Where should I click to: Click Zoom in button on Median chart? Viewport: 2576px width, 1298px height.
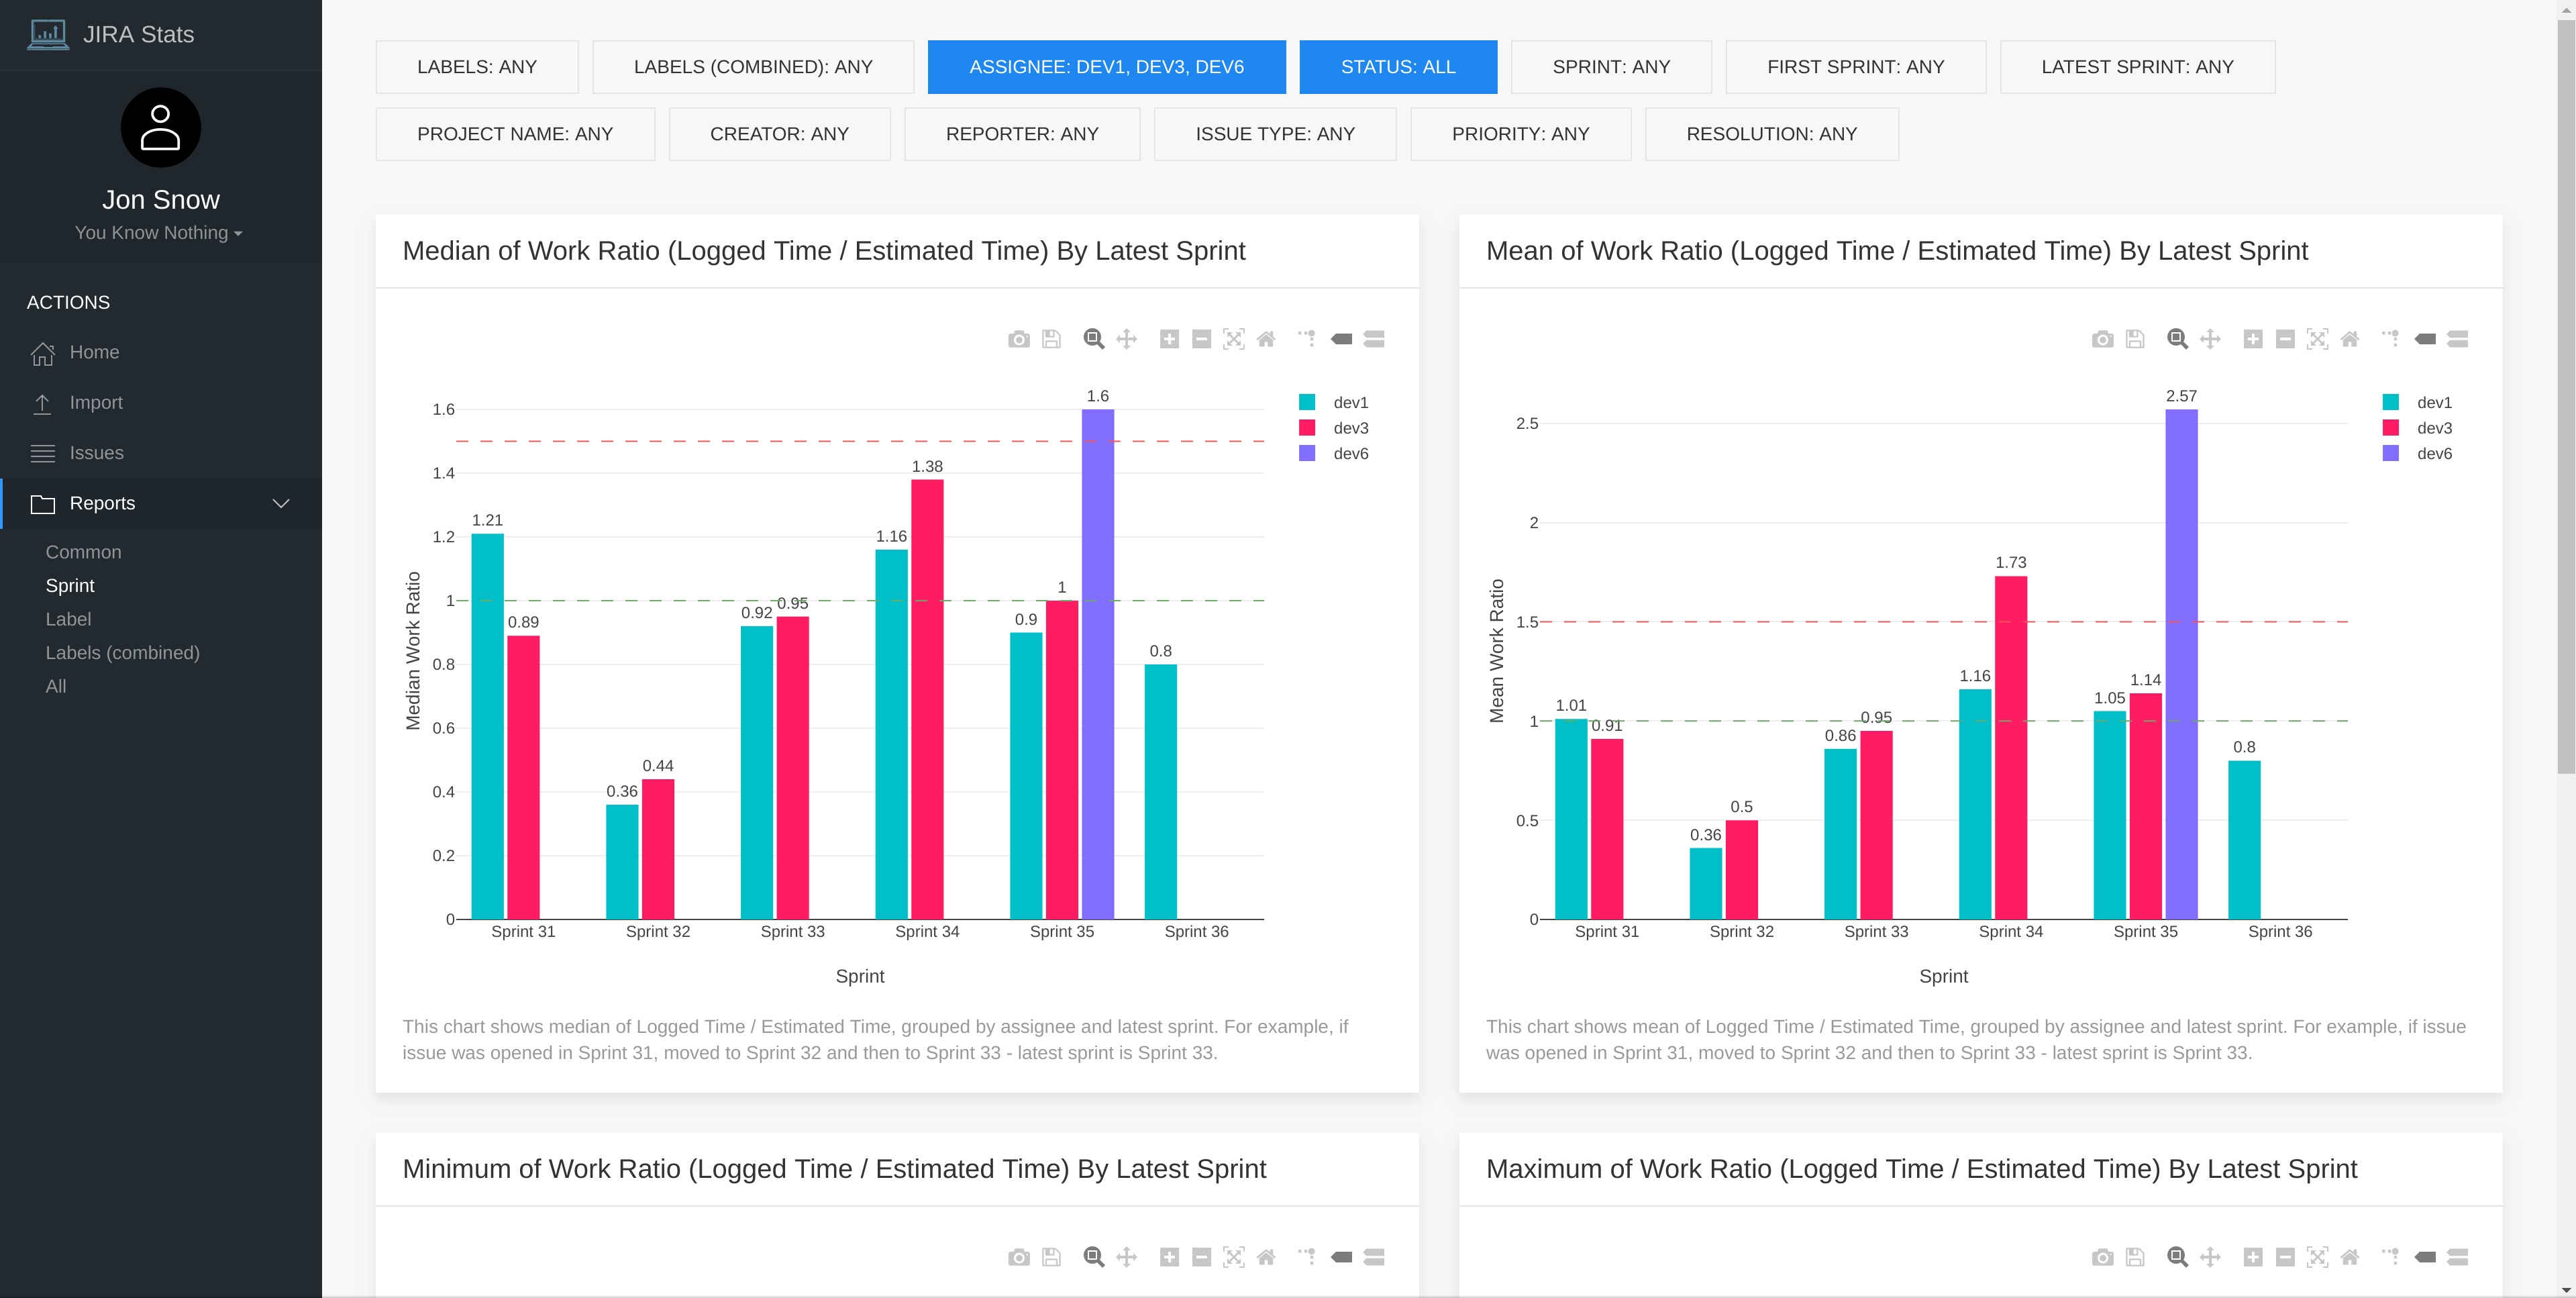[x=1169, y=339]
